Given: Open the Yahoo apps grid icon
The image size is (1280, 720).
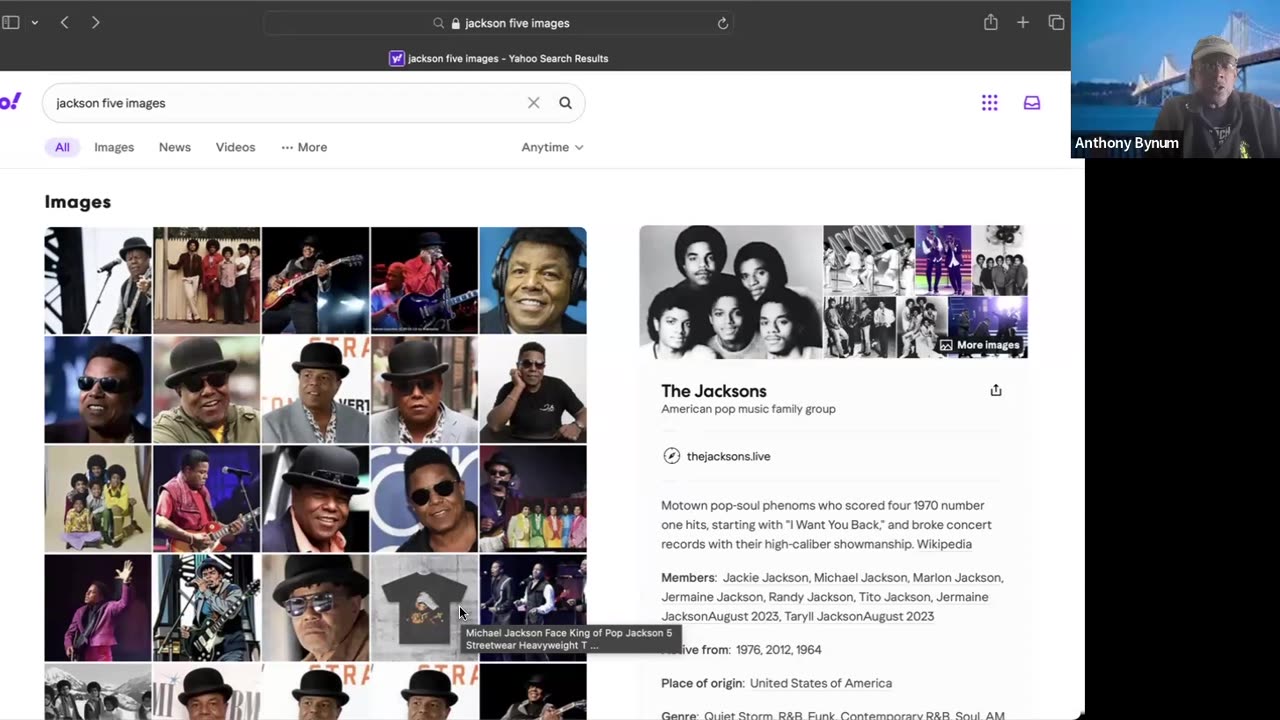Looking at the screenshot, I should point(990,102).
